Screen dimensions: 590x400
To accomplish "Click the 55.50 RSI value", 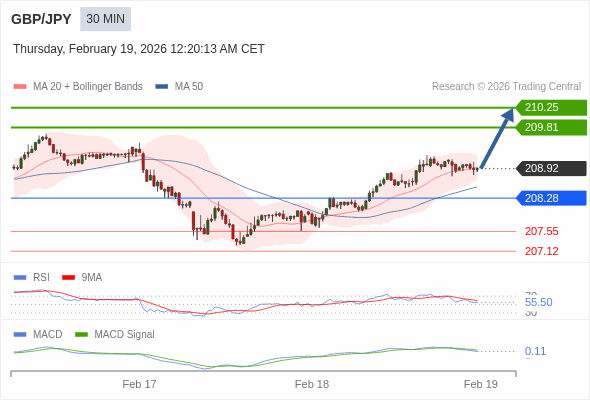I will tap(538, 302).
